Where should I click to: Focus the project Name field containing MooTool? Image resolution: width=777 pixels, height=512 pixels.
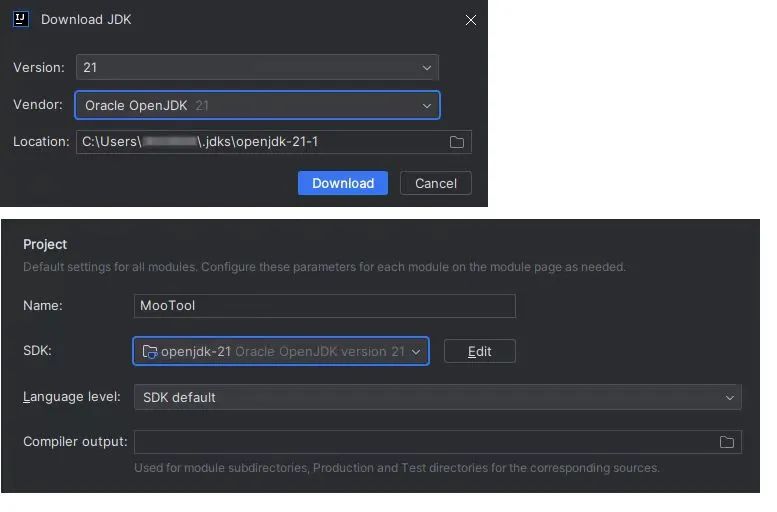click(x=324, y=306)
